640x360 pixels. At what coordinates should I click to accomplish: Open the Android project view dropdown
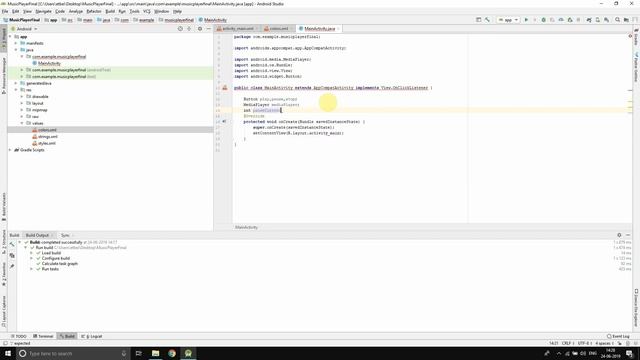pyautogui.click(x=24, y=29)
